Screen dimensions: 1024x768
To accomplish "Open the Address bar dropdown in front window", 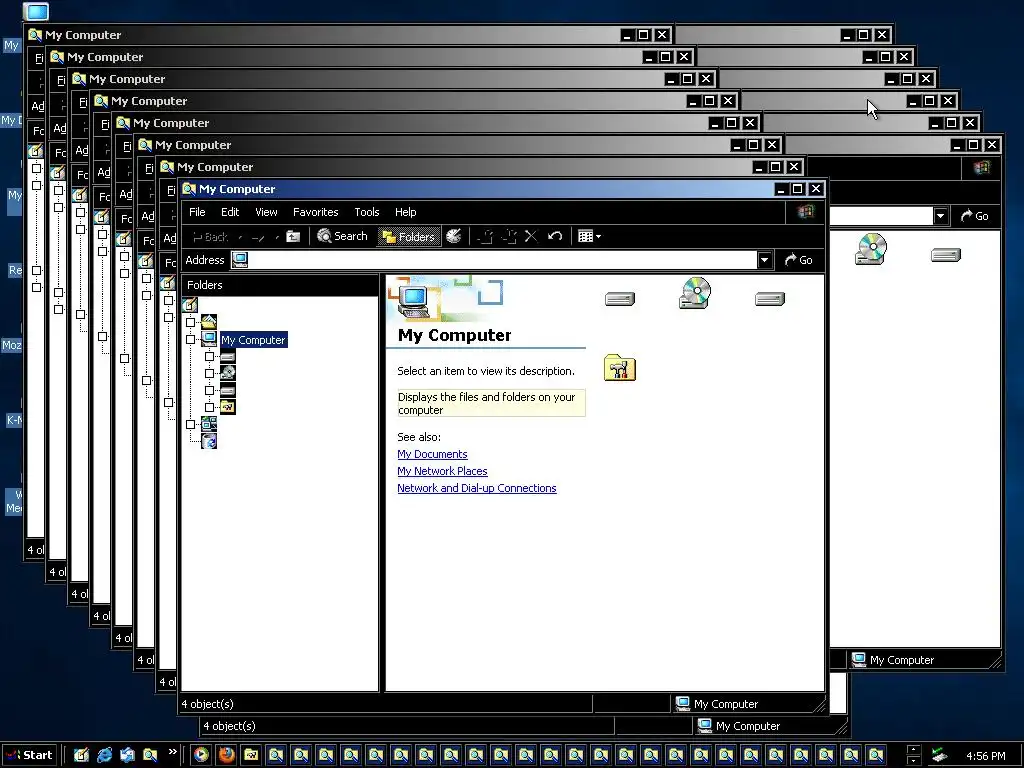I will click(765, 260).
